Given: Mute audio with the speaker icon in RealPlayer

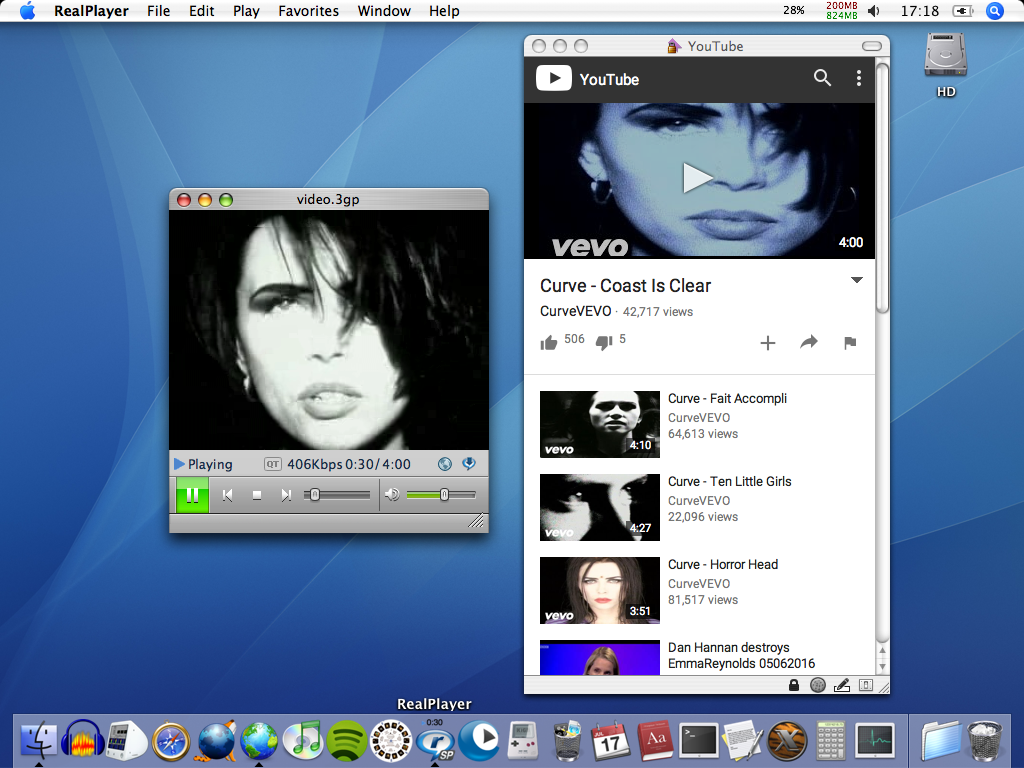Looking at the screenshot, I should click(x=392, y=494).
